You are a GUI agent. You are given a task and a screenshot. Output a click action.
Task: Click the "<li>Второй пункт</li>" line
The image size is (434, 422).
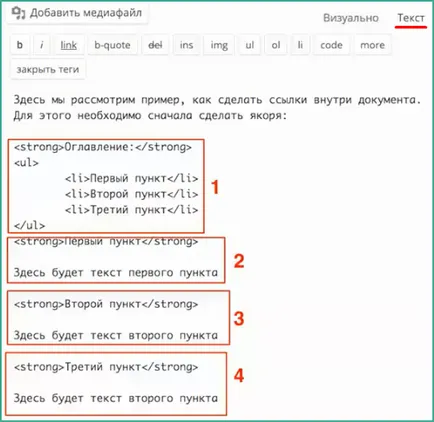132,194
